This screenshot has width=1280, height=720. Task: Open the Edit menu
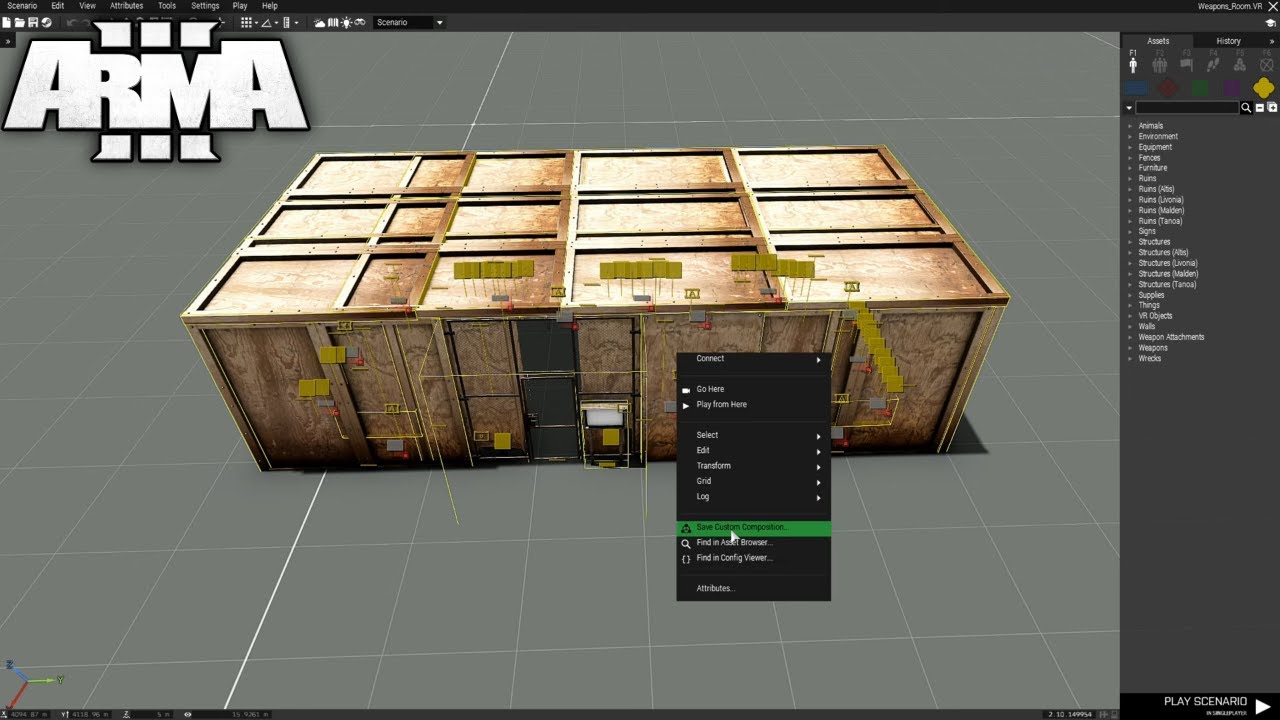(x=58, y=6)
